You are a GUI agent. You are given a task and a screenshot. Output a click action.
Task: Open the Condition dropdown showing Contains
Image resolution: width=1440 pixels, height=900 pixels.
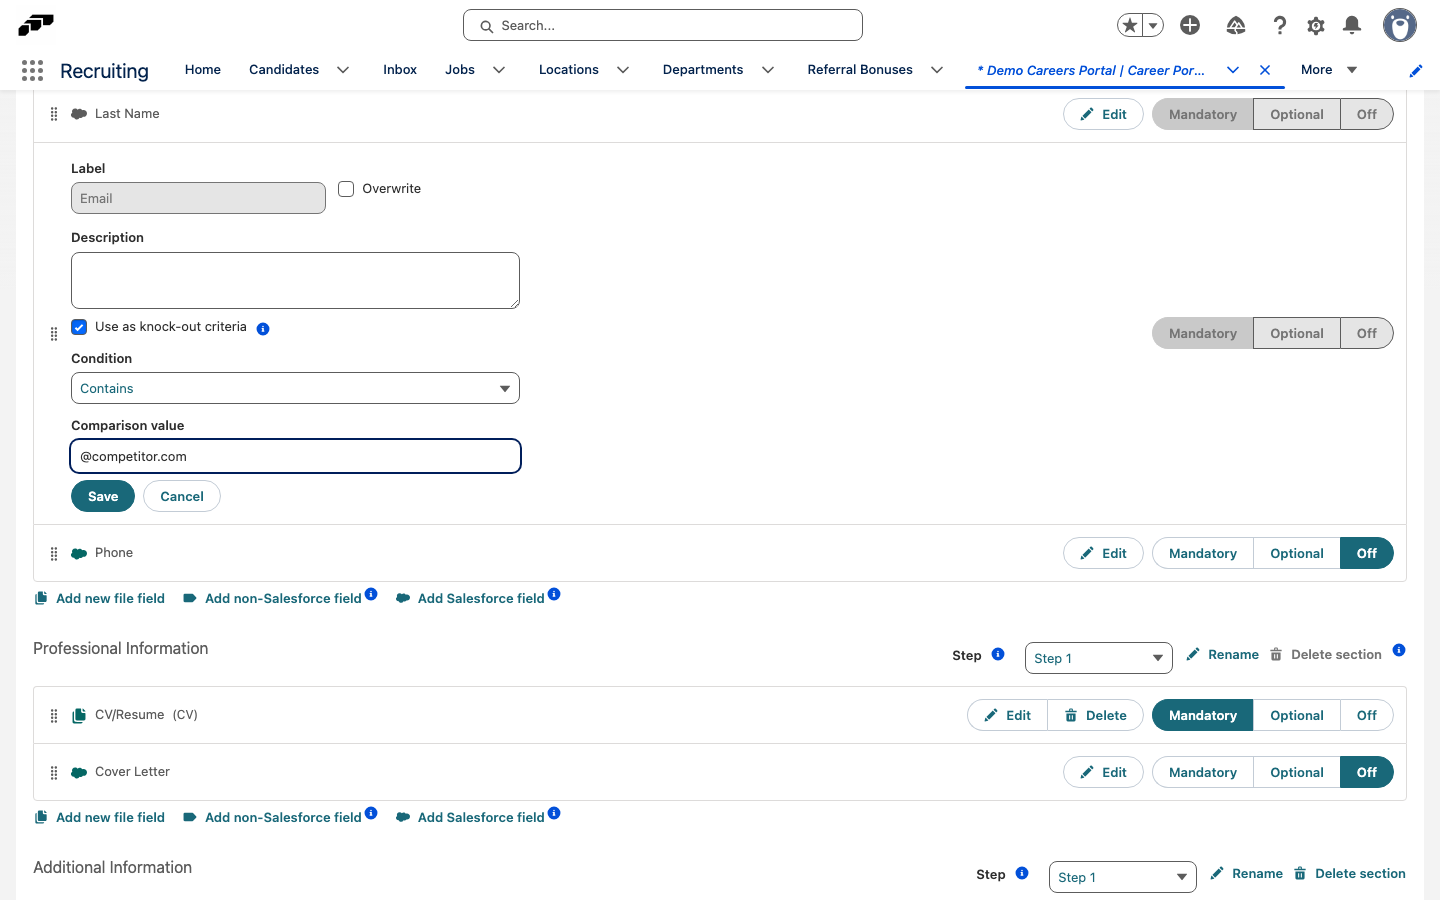tap(295, 388)
